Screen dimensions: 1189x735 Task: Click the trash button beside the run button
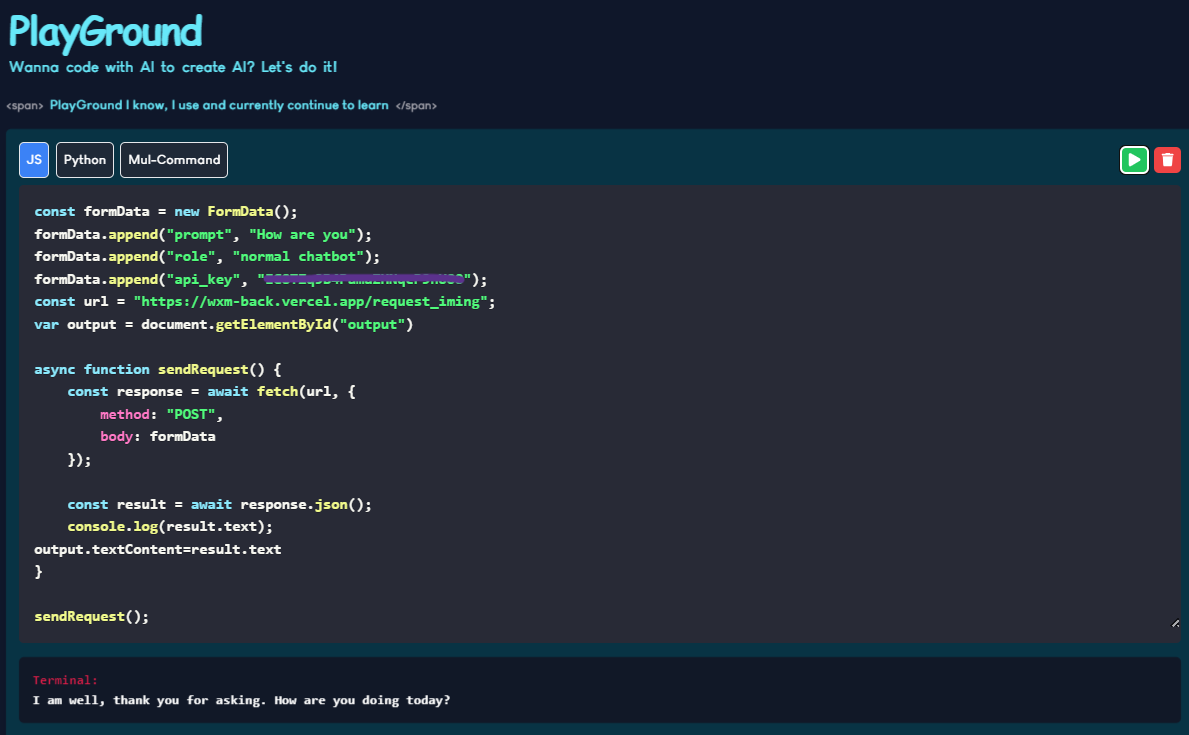pyautogui.click(x=1167, y=159)
